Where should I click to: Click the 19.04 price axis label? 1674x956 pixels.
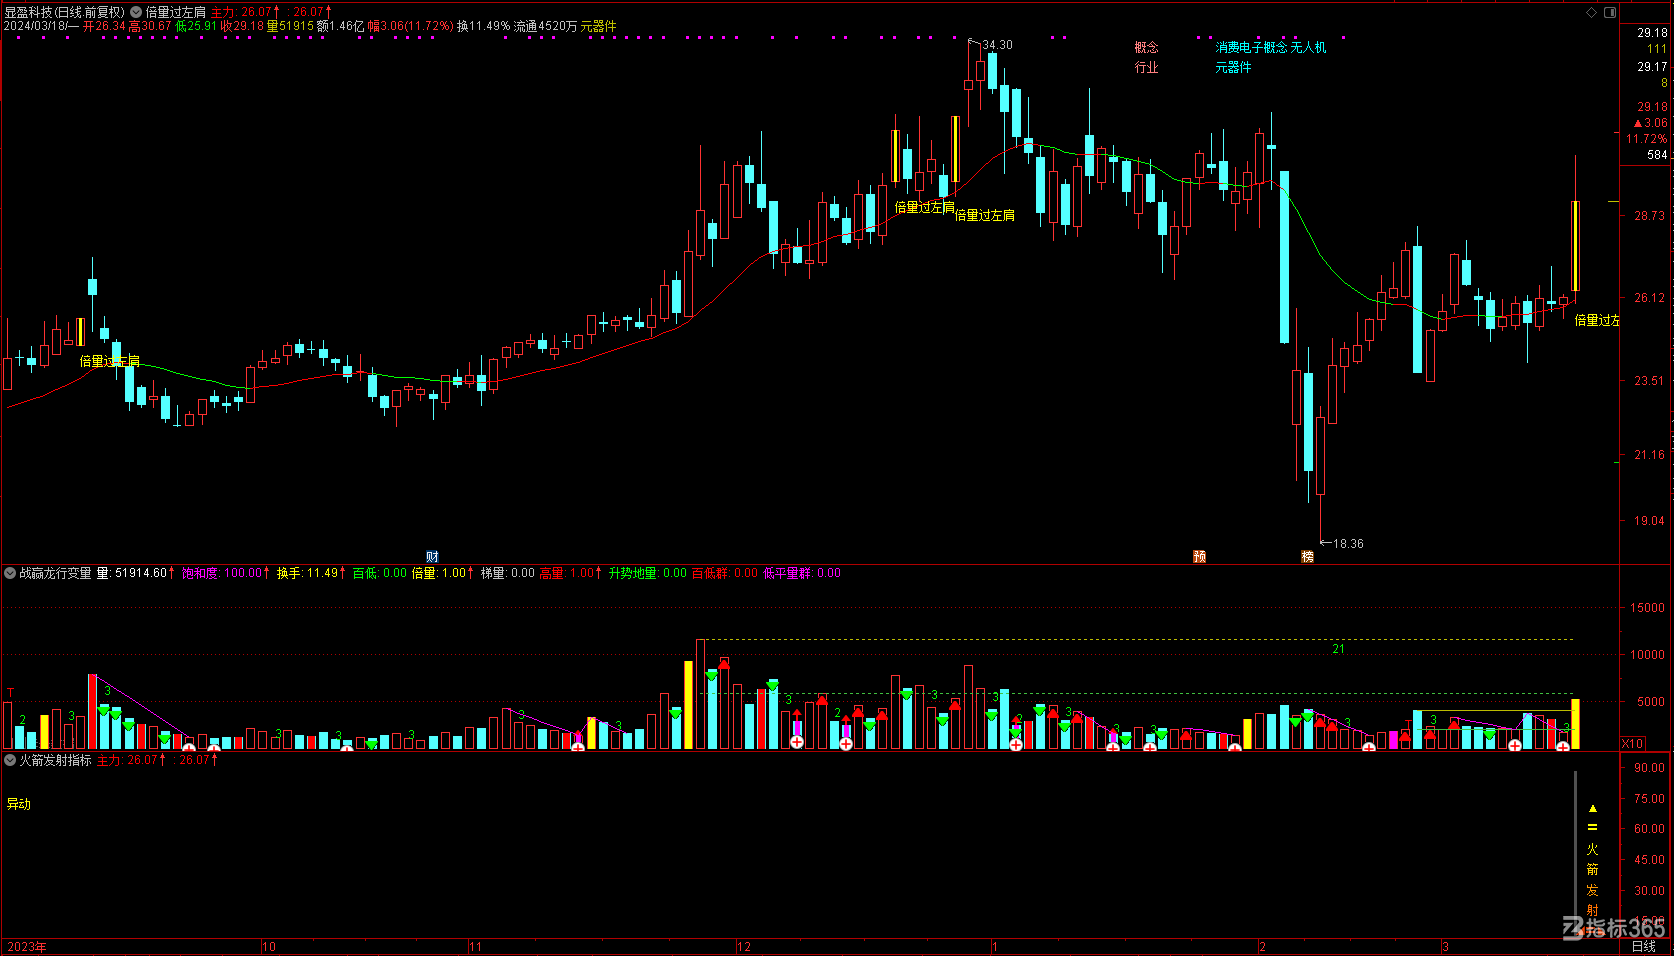pyautogui.click(x=1650, y=521)
